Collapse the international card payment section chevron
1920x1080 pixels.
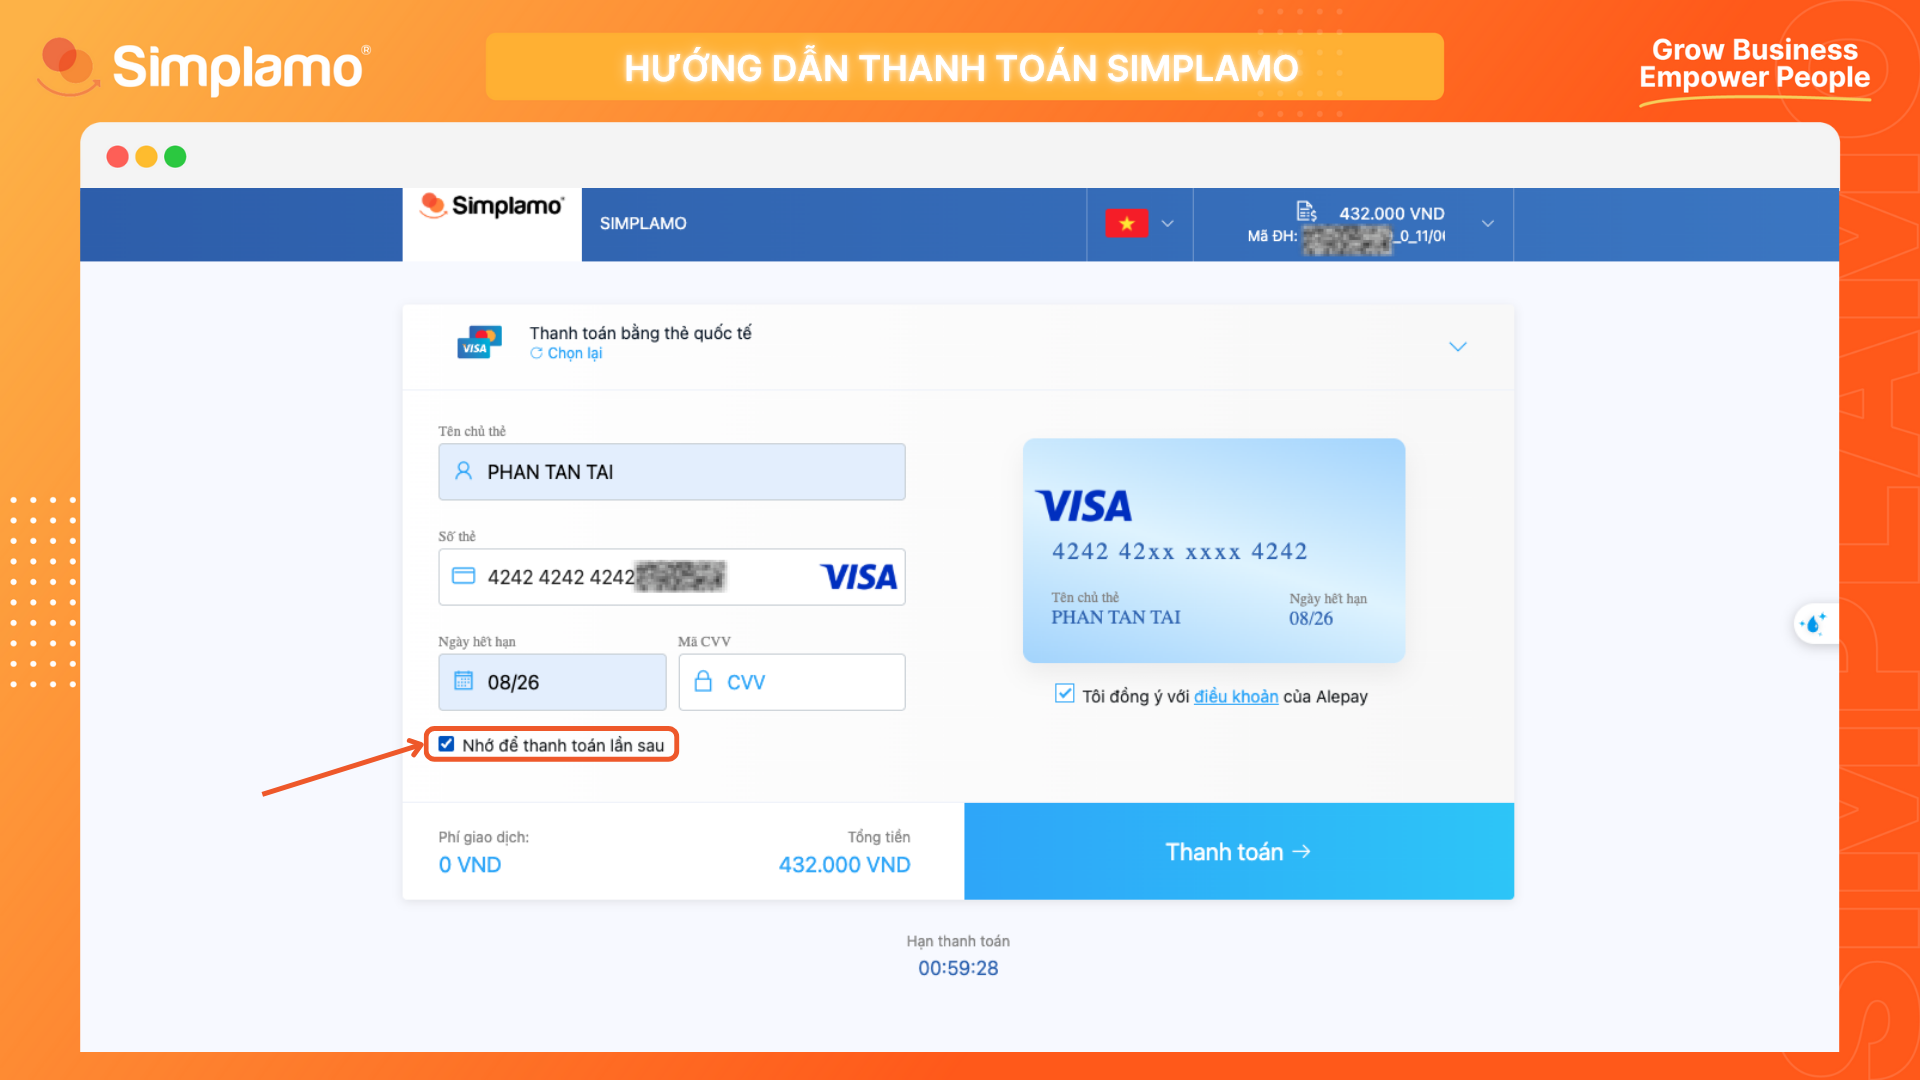coord(1458,347)
